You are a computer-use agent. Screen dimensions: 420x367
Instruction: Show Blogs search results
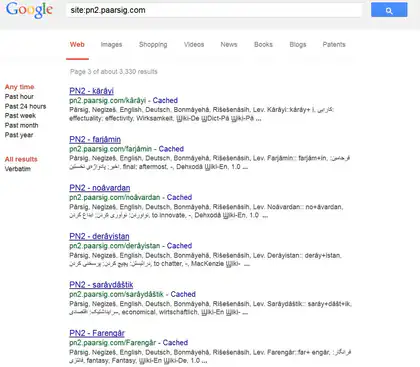[298, 45]
